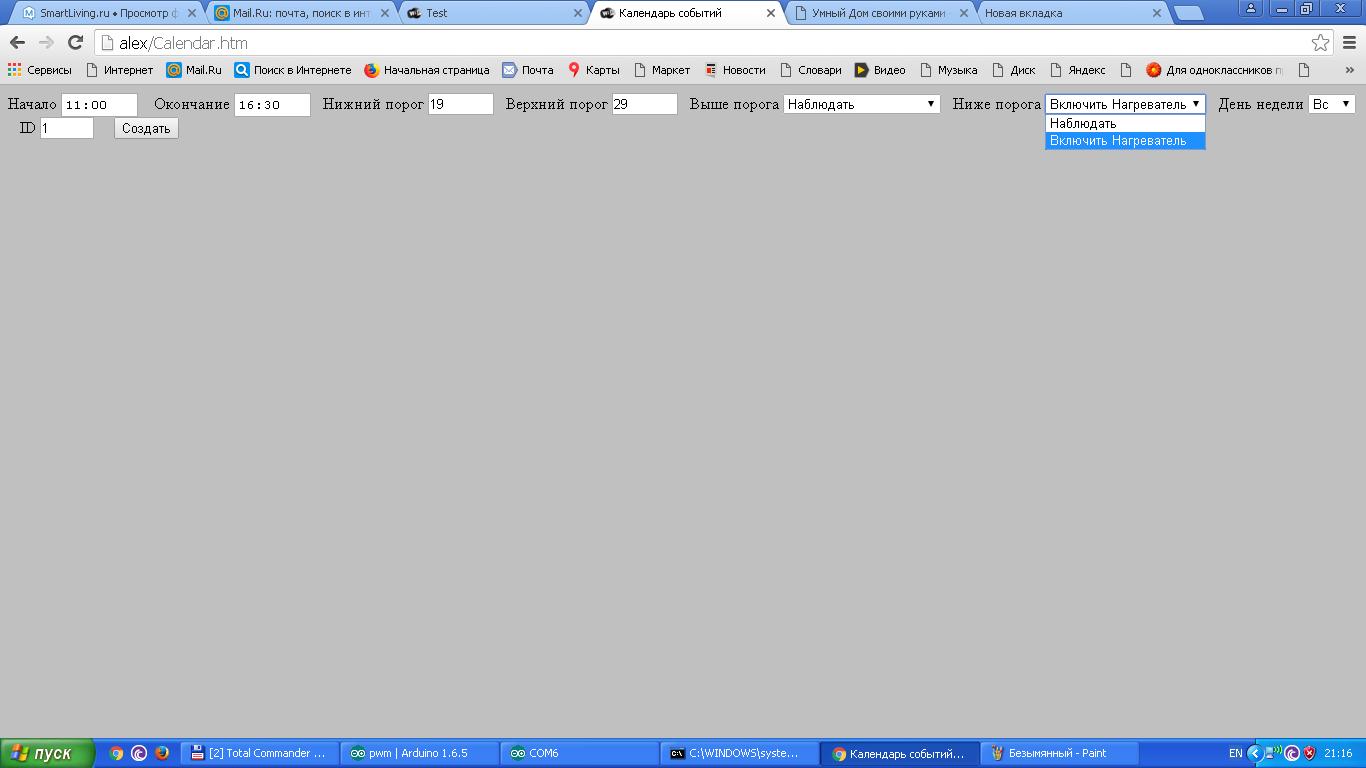Switch to the C:\WINDOWS\syste... console window
1366x768 pixels.
pyautogui.click(x=740, y=753)
